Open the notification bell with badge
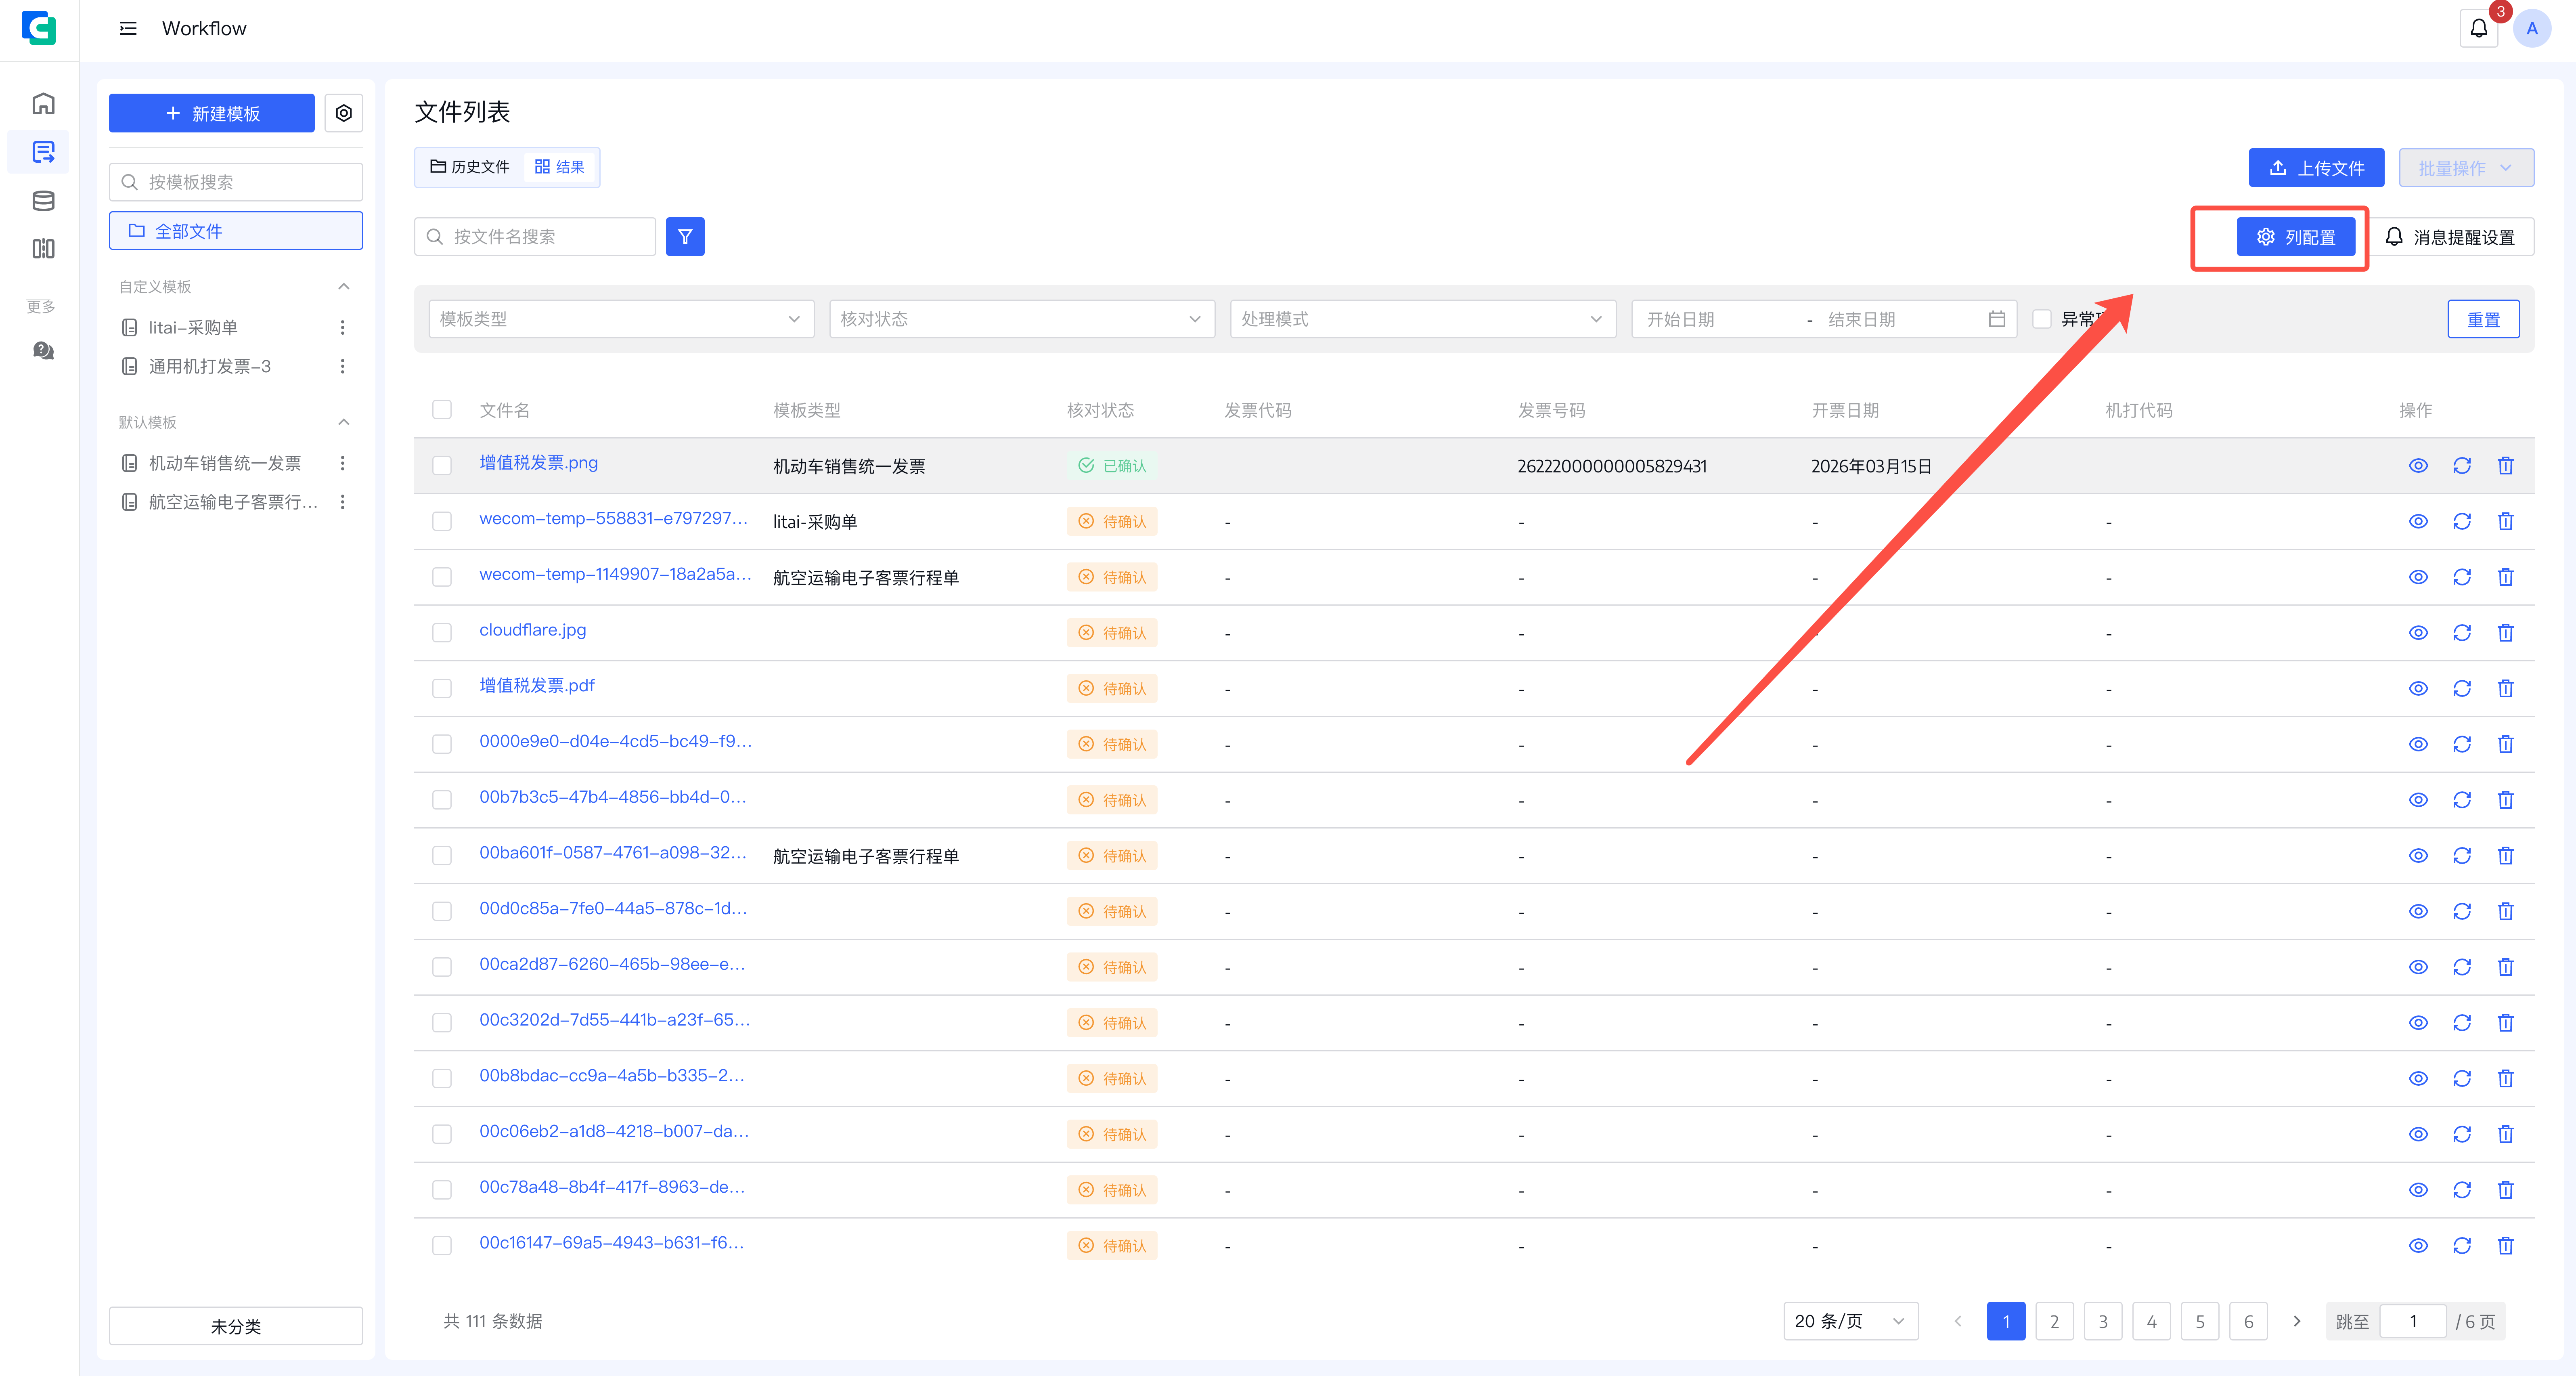This screenshot has height=1376, width=2576. click(2479, 28)
